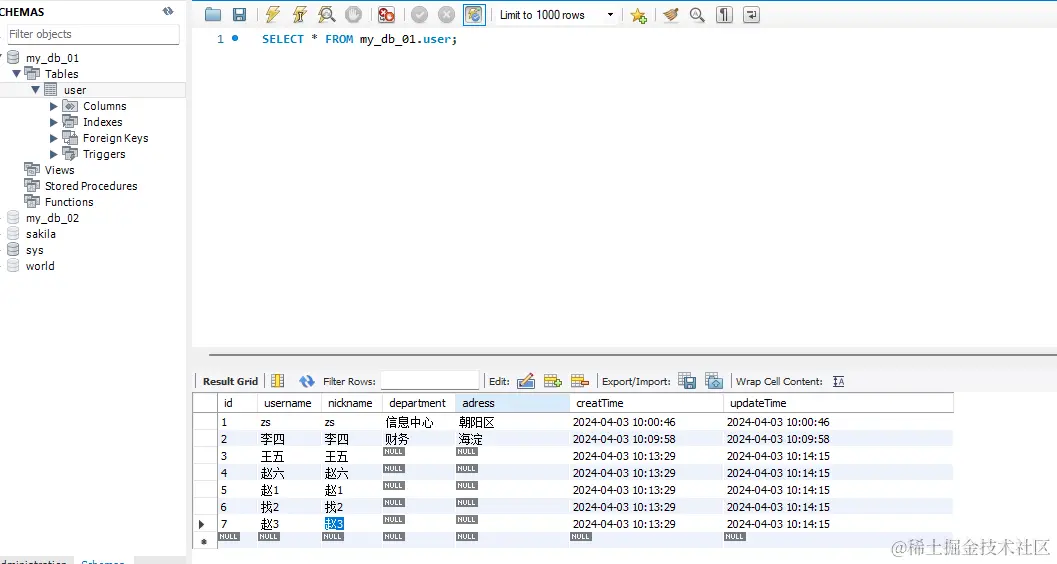The width and height of the screenshot is (1057, 564).
Task: Click the Insert new row icon
Action: coord(553,381)
